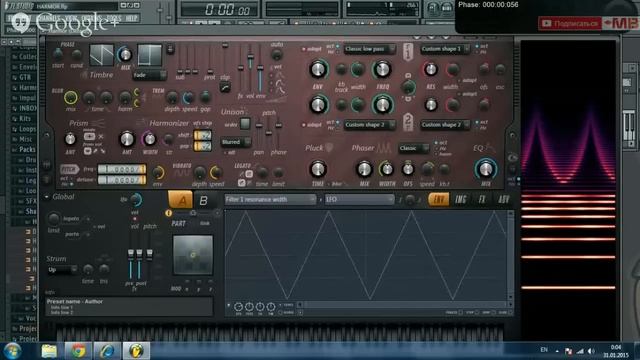Click the Phase start knob
The height and width of the screenshot is (360, 640).
58,54
